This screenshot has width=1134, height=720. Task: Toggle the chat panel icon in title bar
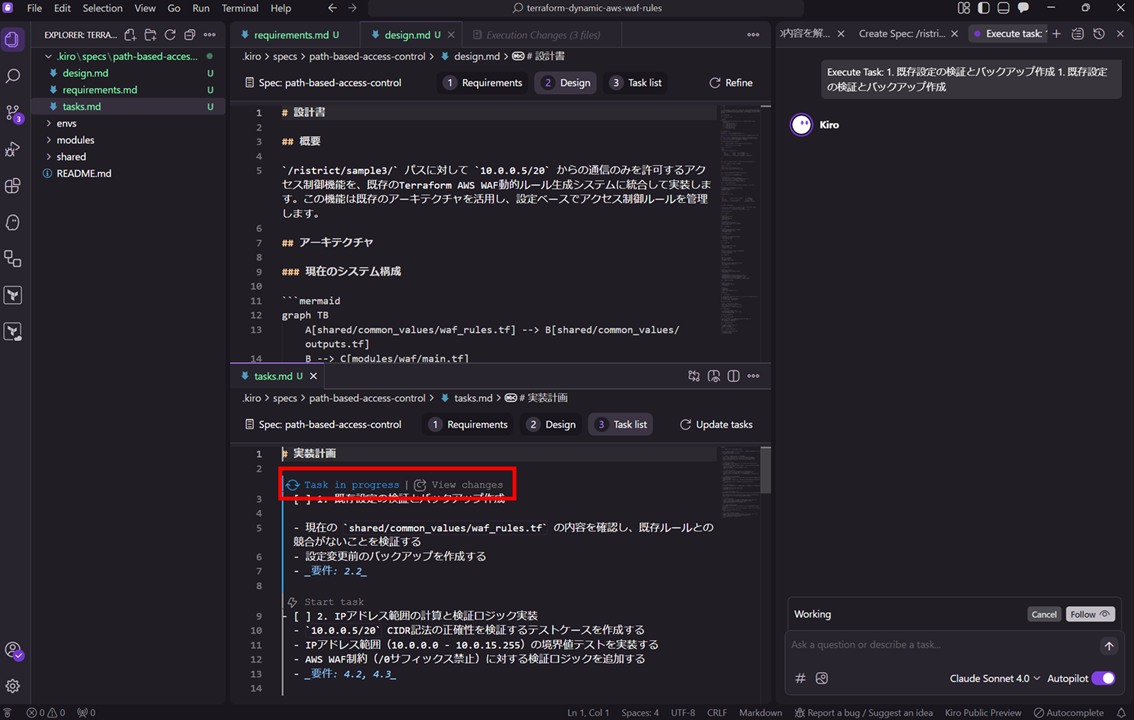click(1023, 8)
